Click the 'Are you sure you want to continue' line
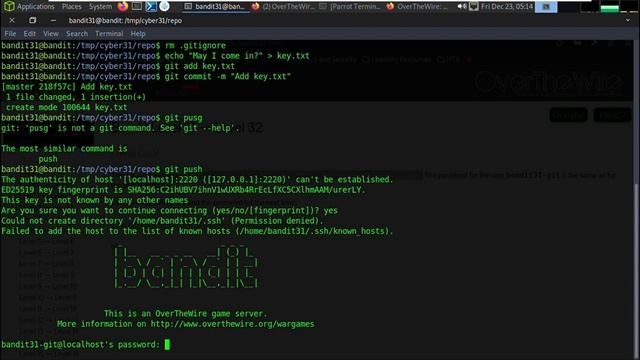Screen dimensions: 640x360 tap(169, 211)
